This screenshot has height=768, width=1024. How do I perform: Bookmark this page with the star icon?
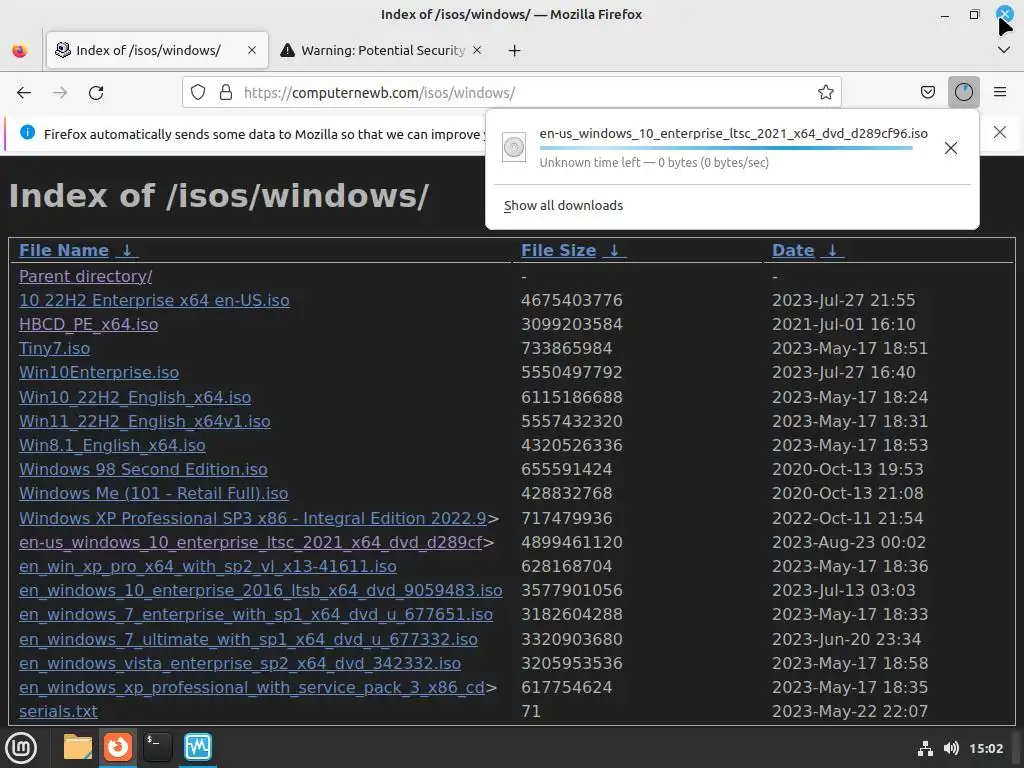point(825,93)
